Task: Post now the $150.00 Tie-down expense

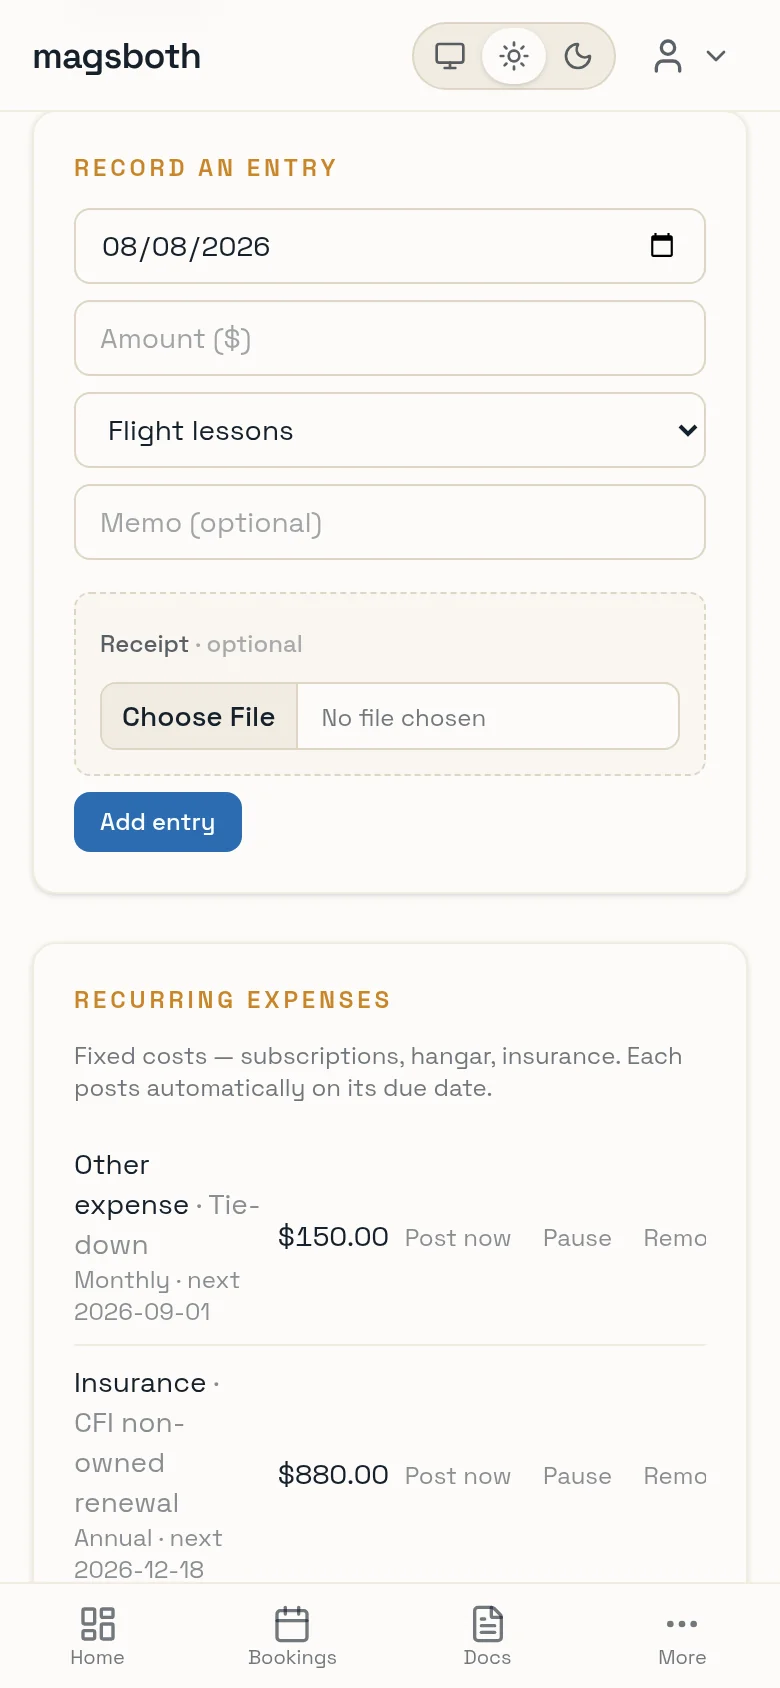Action: point(458,1238)
